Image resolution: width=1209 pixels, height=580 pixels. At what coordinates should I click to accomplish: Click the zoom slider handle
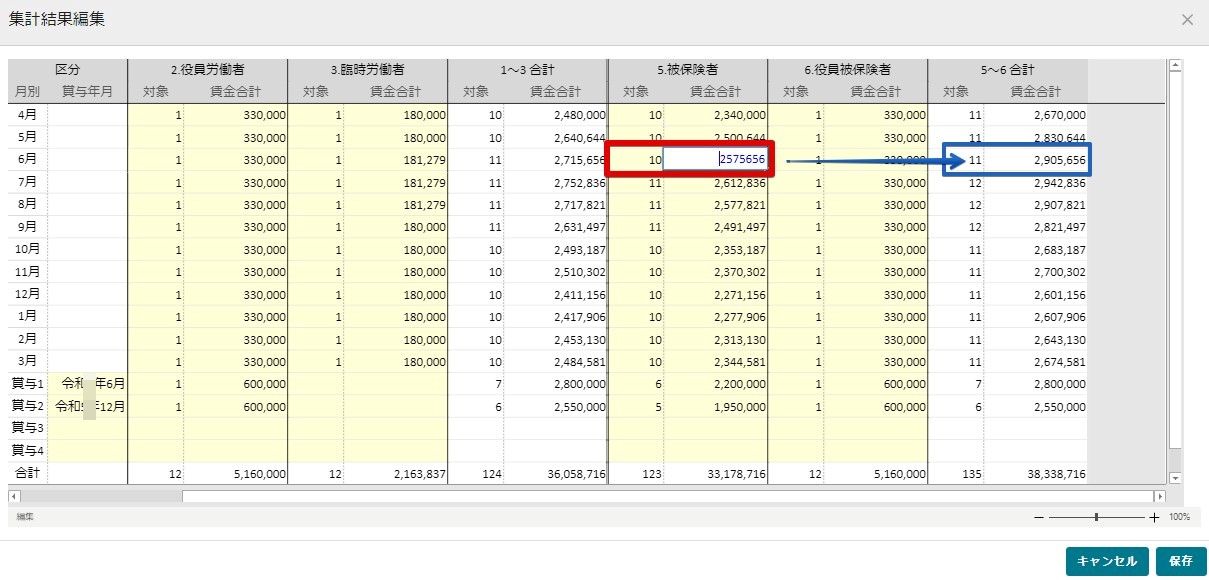(x=1097, y=517)
